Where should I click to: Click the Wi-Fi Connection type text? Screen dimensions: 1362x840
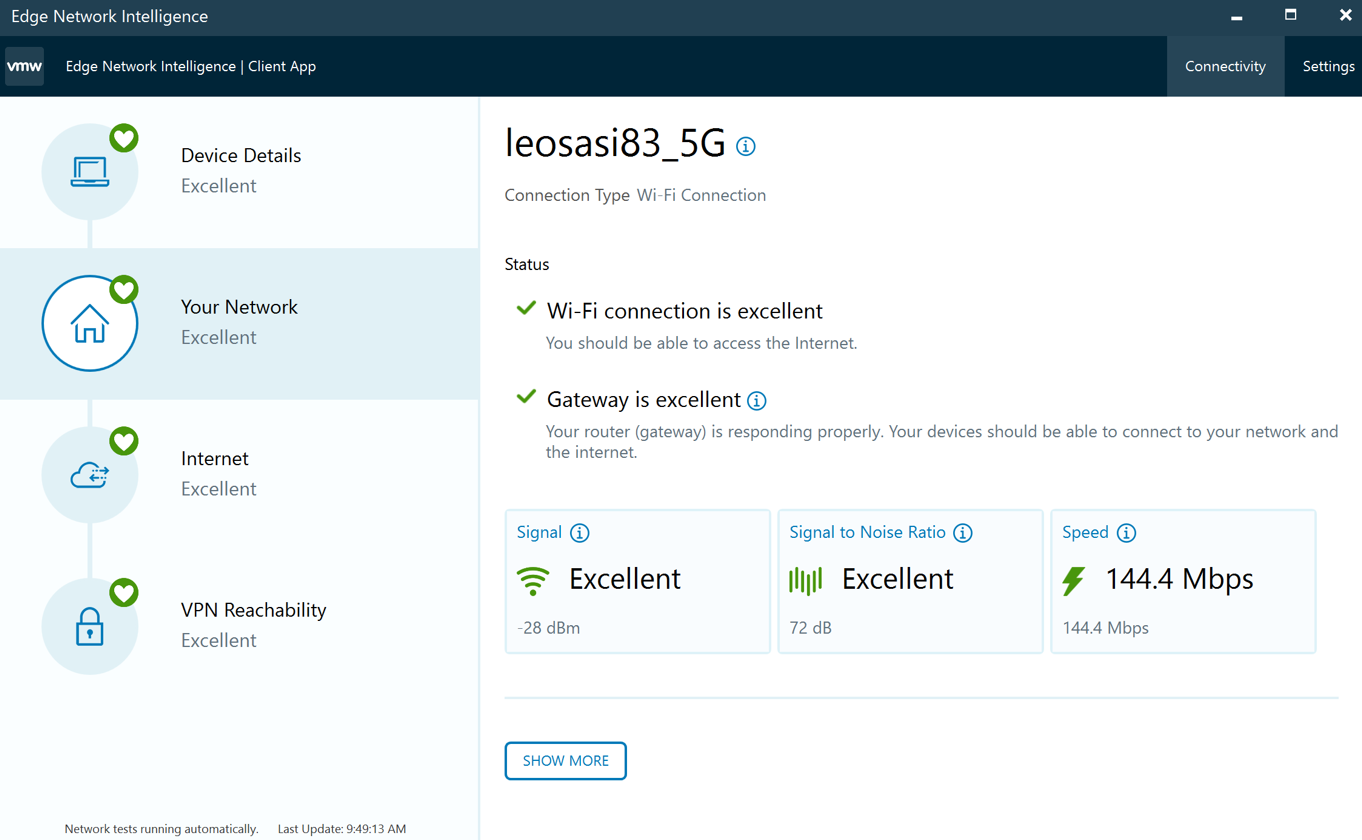pos(701,195)
